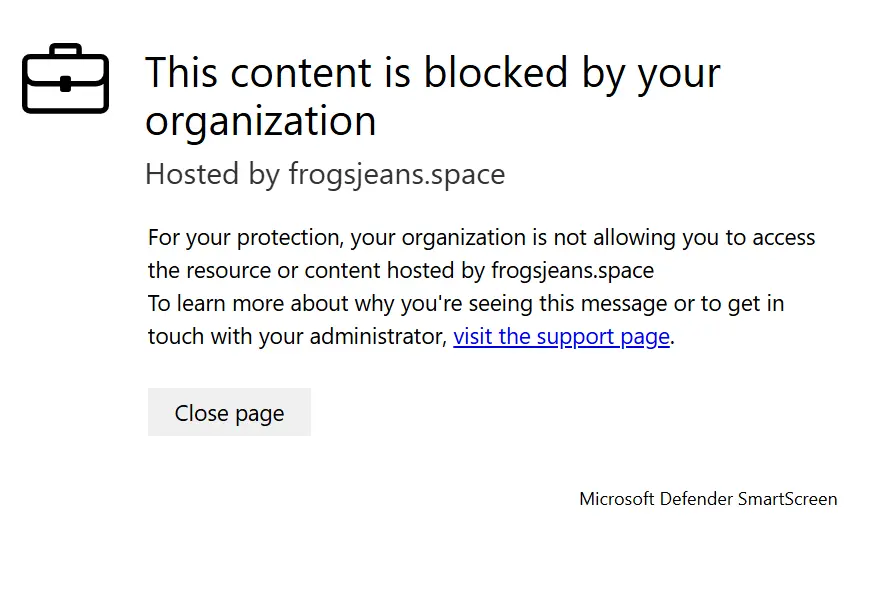This screenshot has width=888, height=591.
Task: Click the 'To learn more about' sentence
Action: (466, 304)
